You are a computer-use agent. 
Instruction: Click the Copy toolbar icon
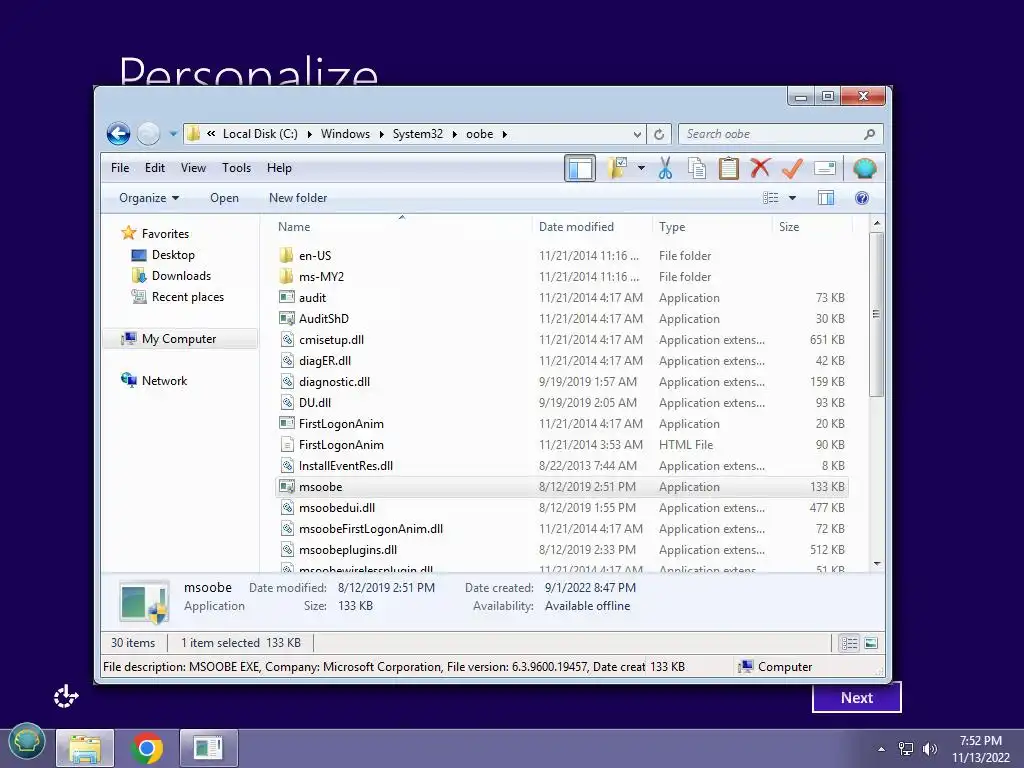tap(697, 168)
